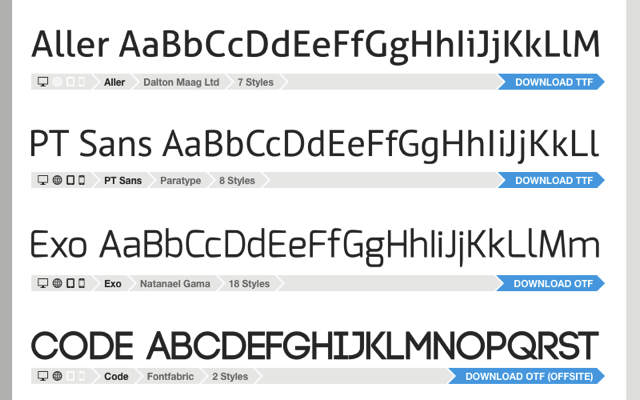Click the desktop monitor icon for Exo
The image size is (640, 400).
click(x=43, y=283)
